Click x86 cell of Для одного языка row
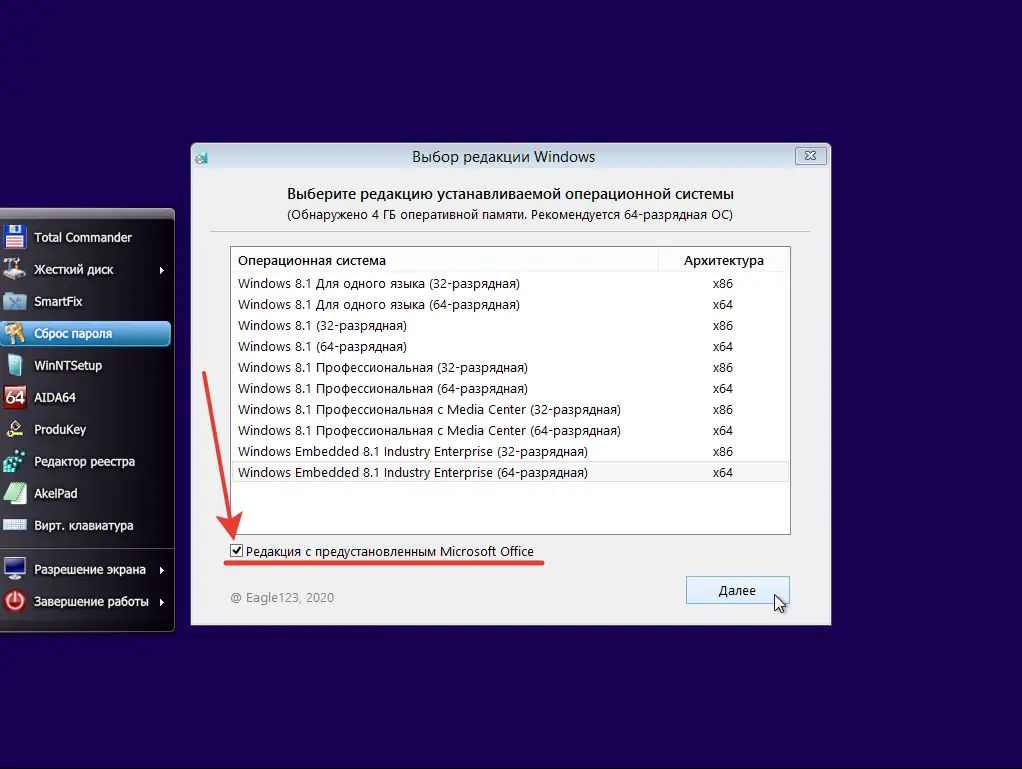Viewport: 1022px width, 769px height. [x=722, y=283]
